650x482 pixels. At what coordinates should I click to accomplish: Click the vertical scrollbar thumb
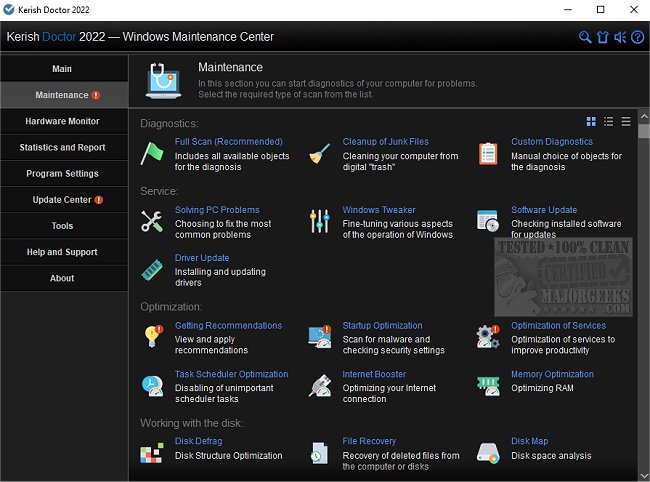point(644,131)
